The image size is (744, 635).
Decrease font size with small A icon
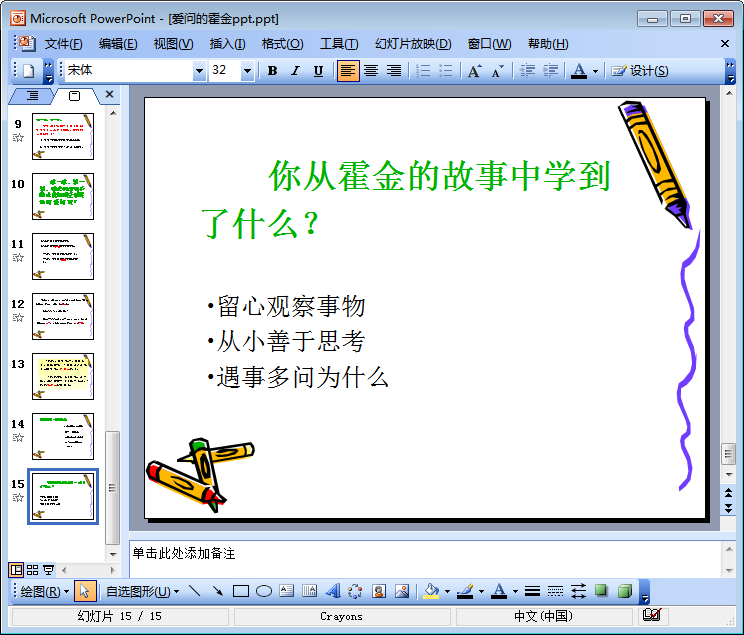point(497,71)
